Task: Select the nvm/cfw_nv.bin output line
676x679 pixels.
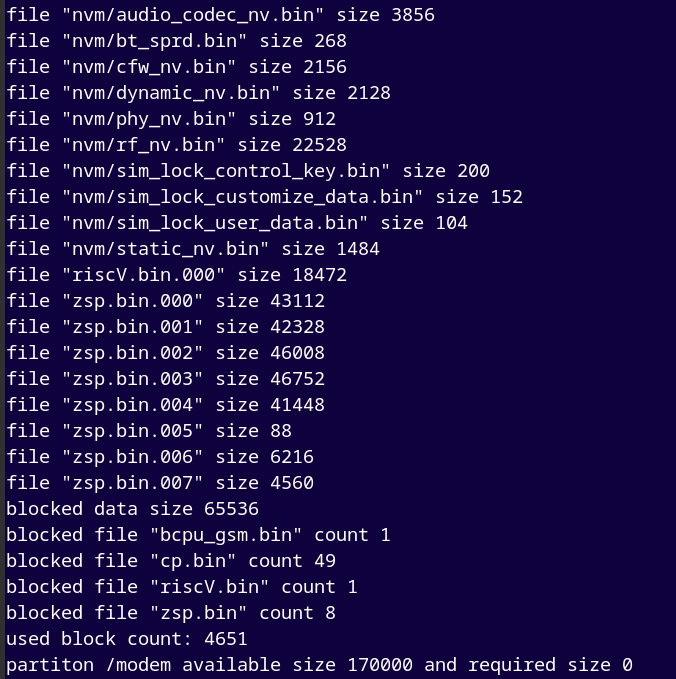Action: point(177,67)
